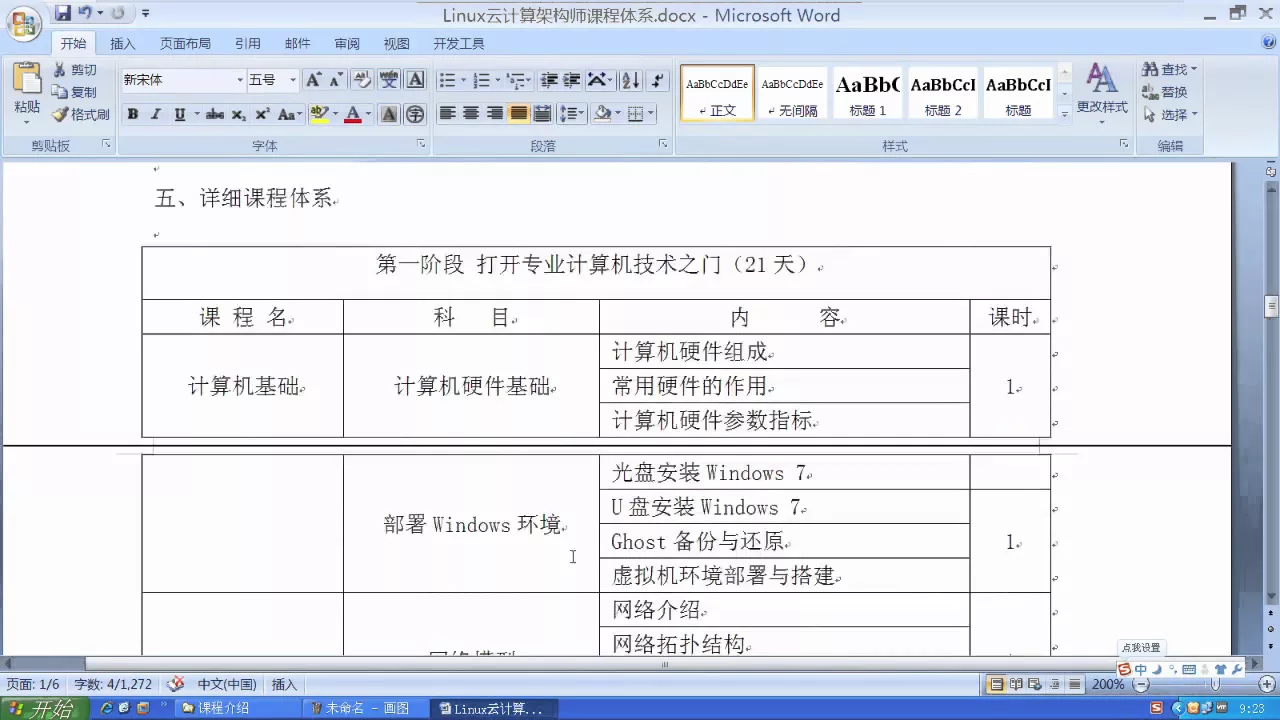
Task: Apply superscript formatting
Action: coord(262,114)
